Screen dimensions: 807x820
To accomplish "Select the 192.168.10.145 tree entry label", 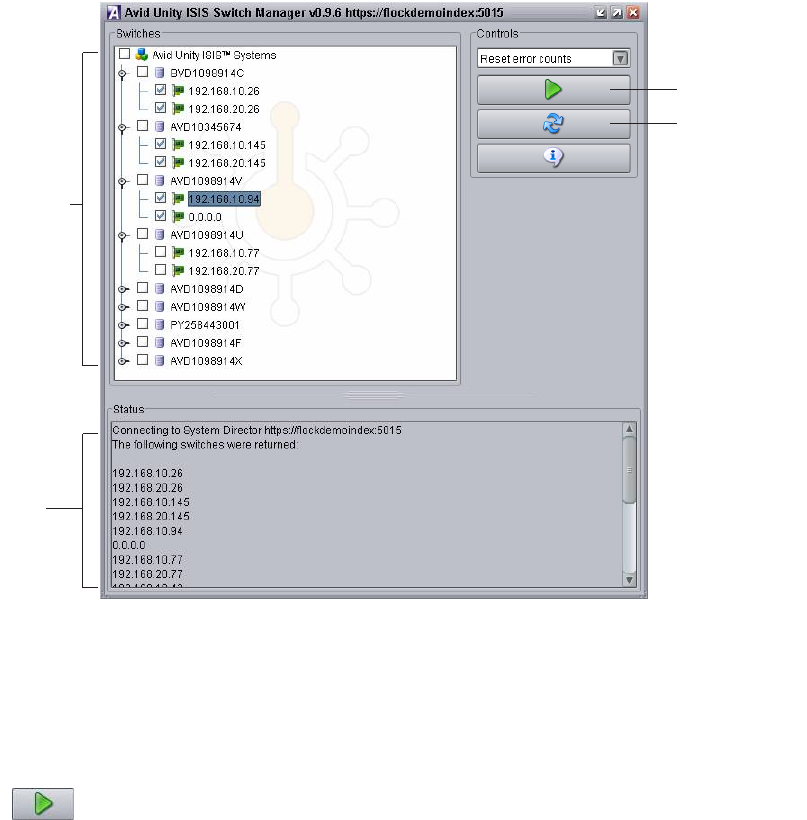I will coord(227,145).
